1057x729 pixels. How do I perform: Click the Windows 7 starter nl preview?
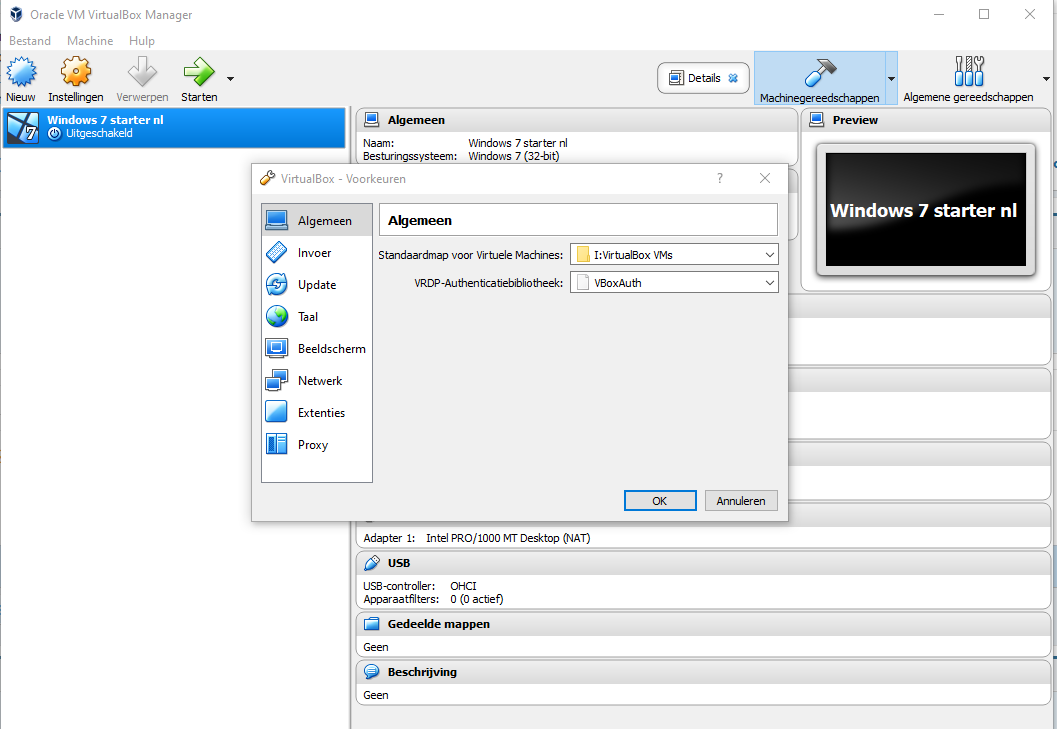tap(926, 210)
